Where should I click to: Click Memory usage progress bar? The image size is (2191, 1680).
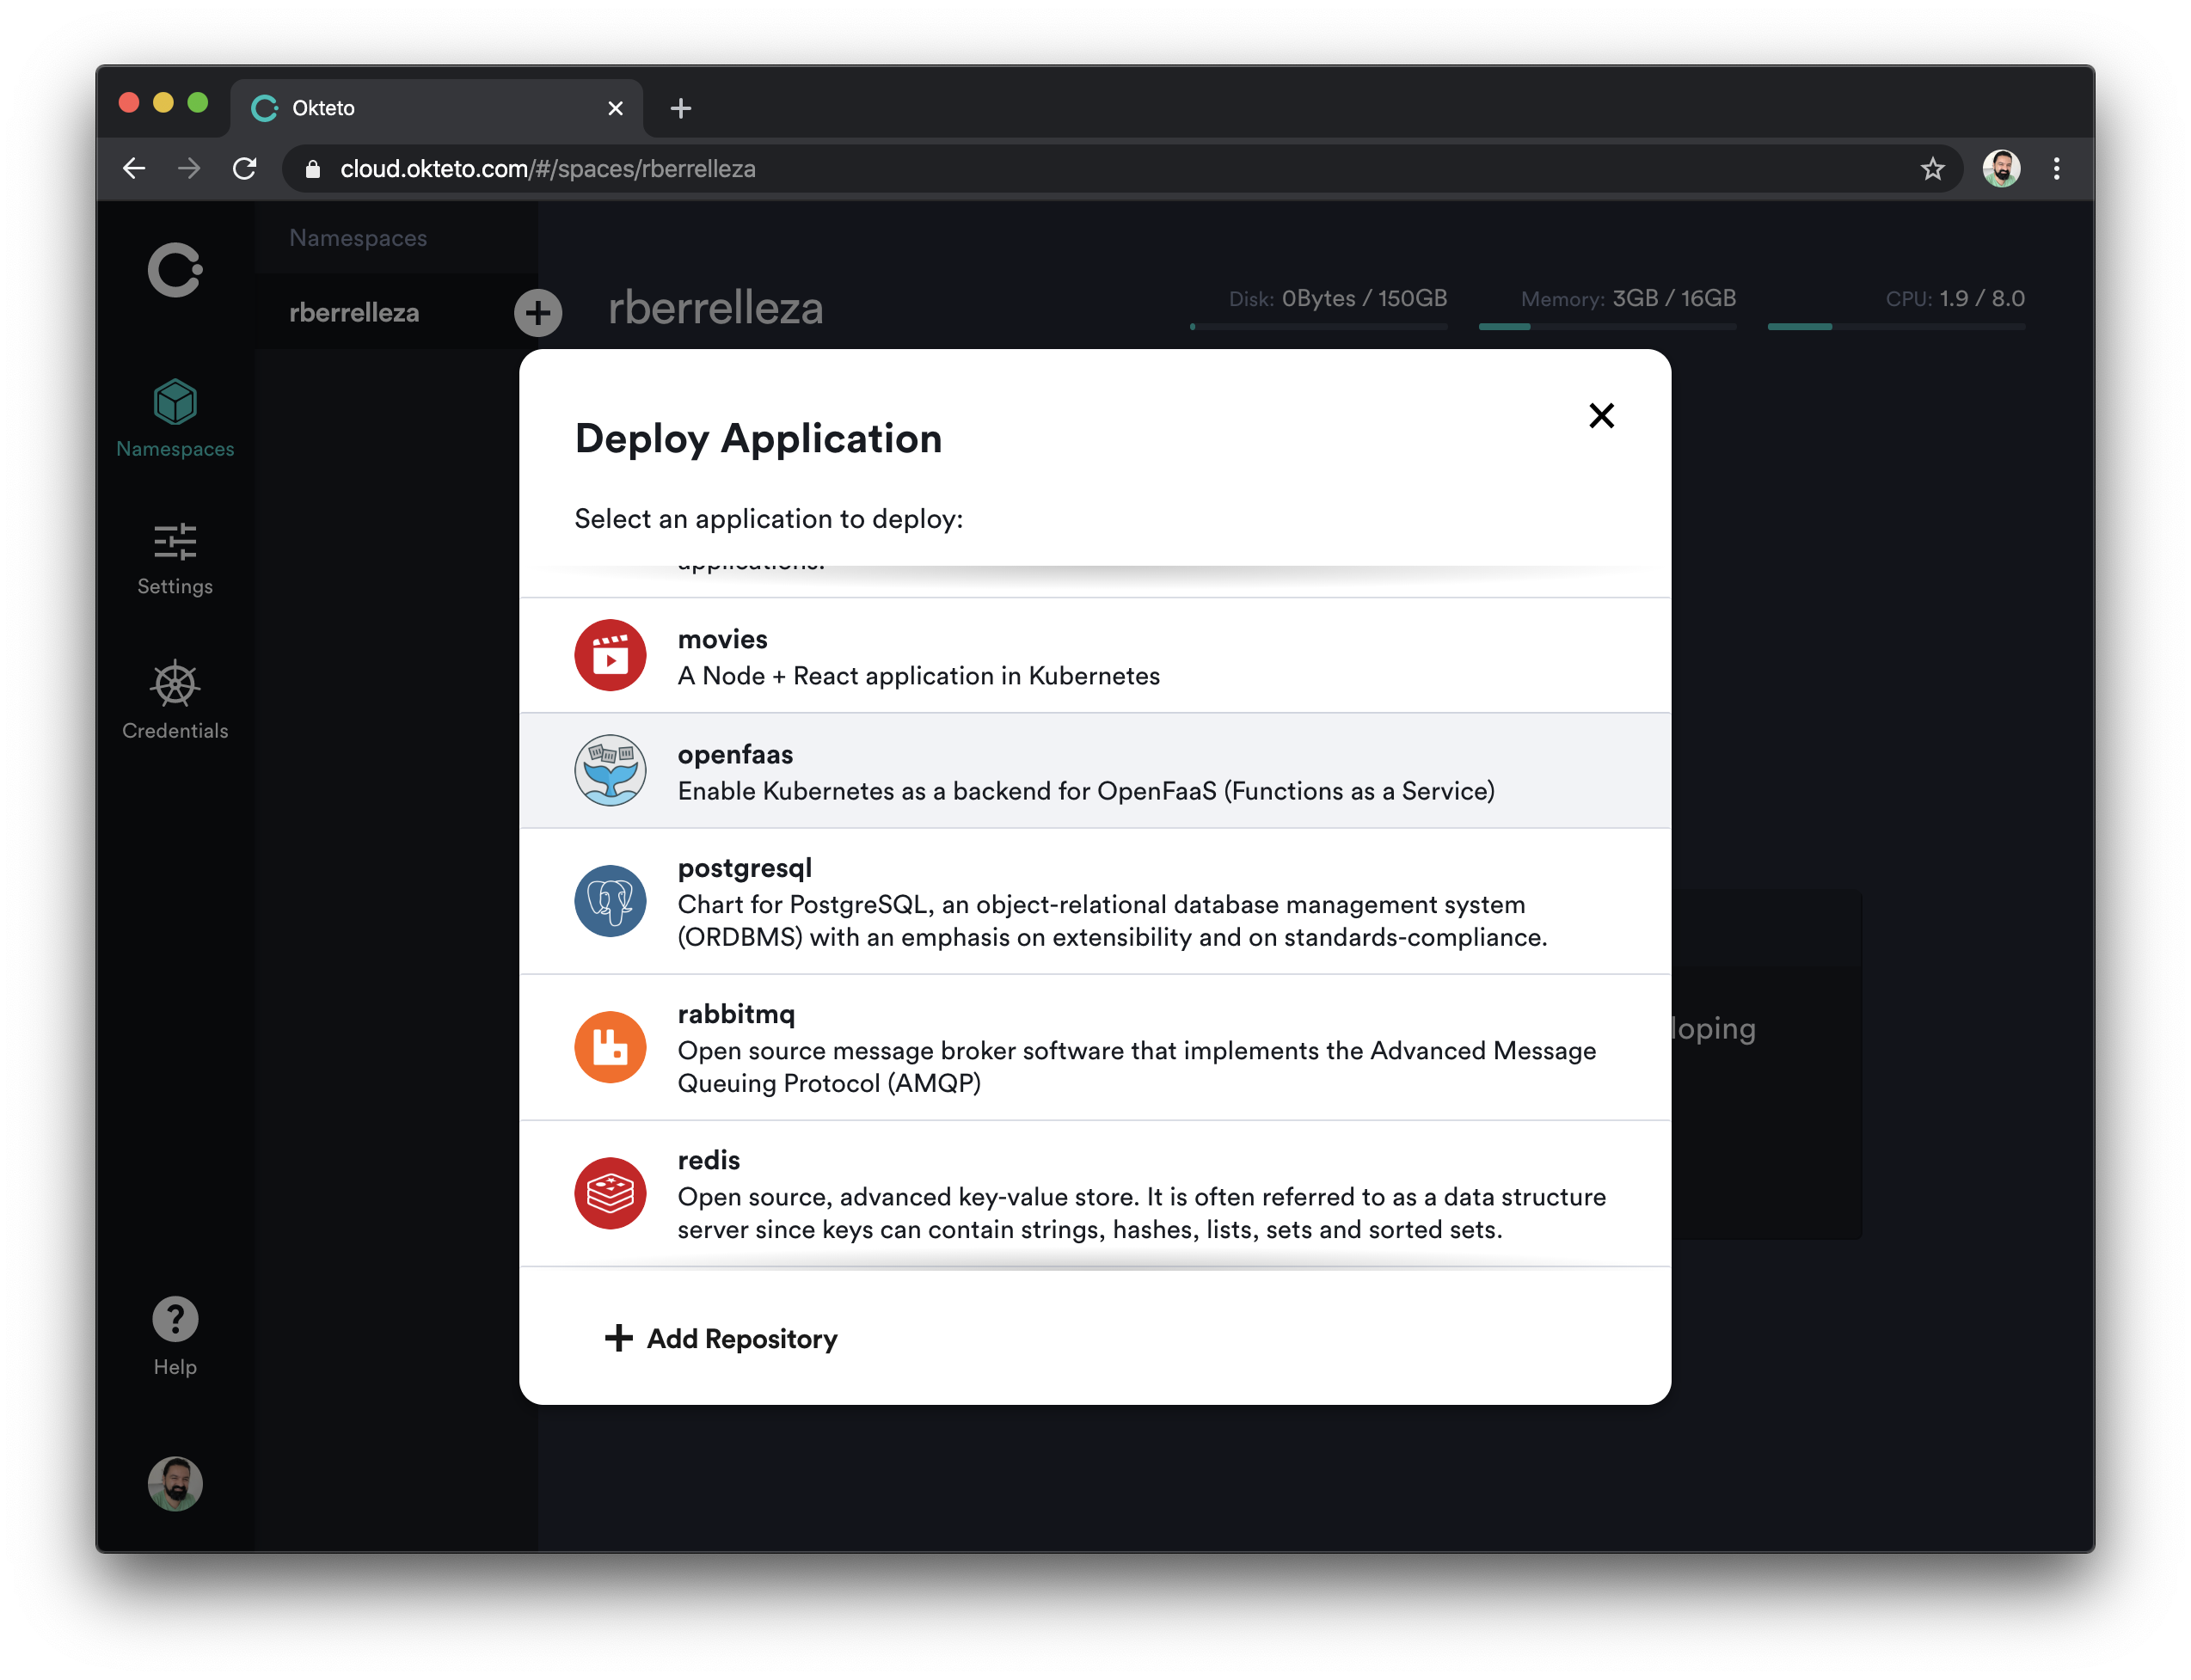(1607, 326)
